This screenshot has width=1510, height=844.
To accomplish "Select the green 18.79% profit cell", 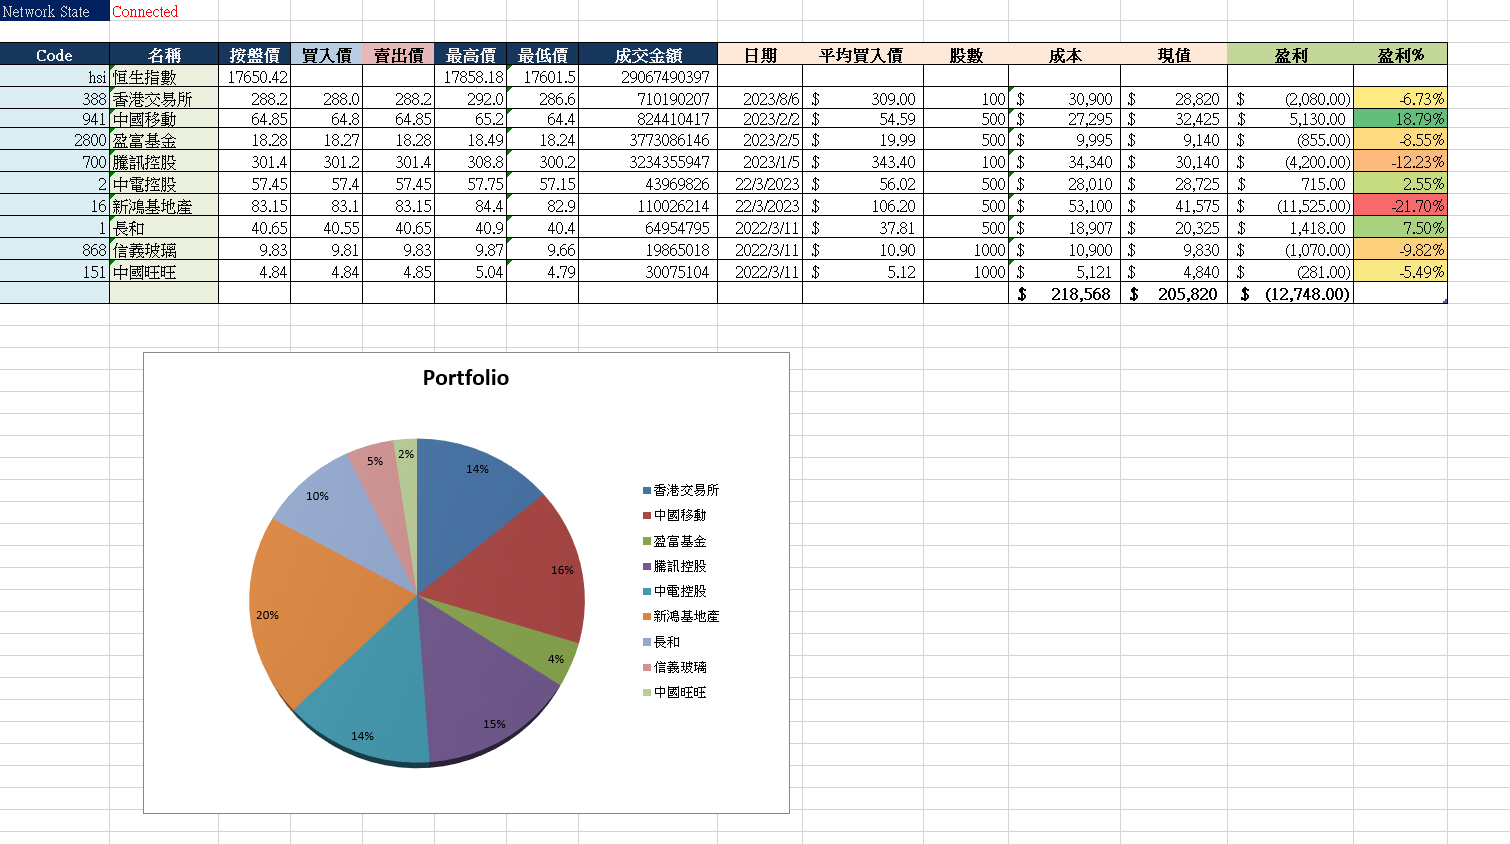I will click(x=1402, y=118).
